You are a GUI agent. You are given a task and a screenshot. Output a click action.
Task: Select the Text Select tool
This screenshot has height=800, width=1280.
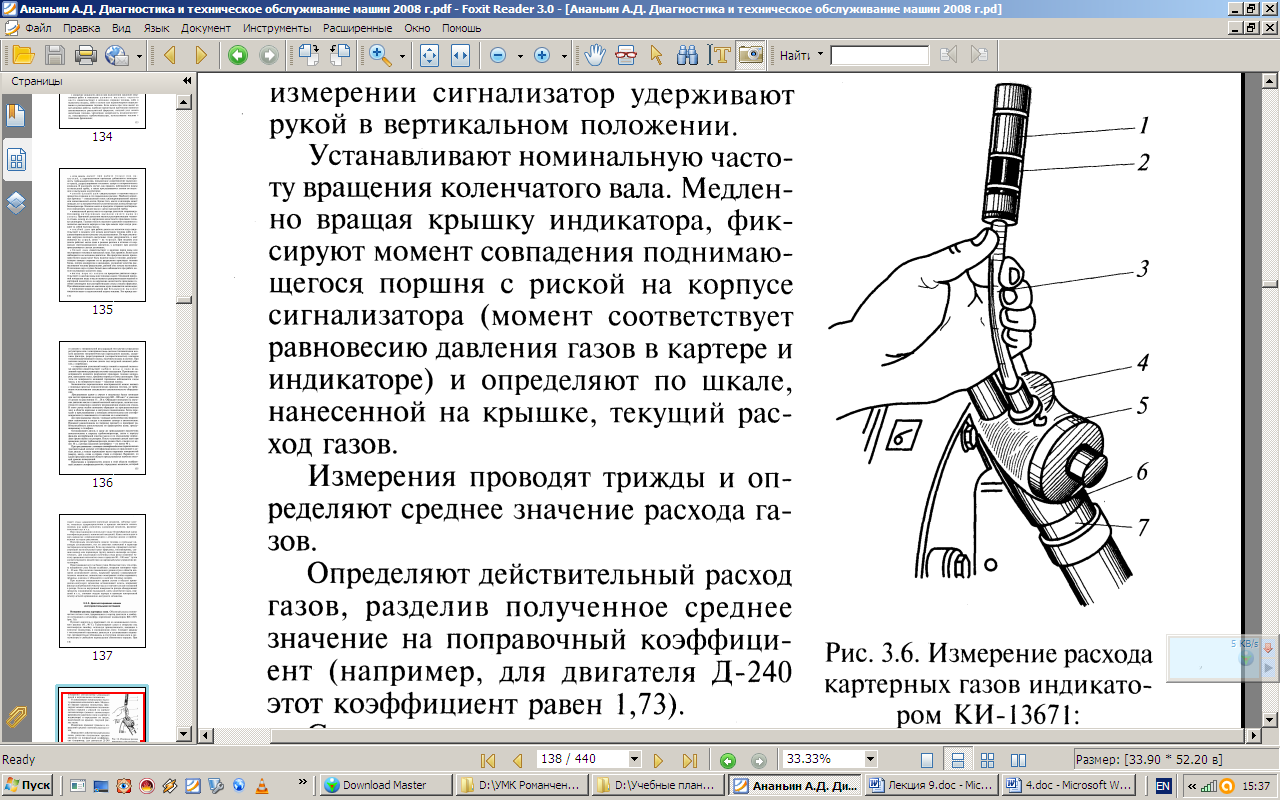pyautogui.click(x=719, y=55)
